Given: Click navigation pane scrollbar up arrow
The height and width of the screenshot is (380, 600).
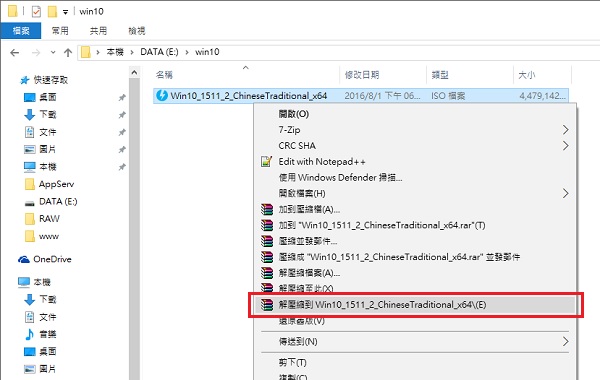Looking at the screenshot, I should click(x=134, y=72).
